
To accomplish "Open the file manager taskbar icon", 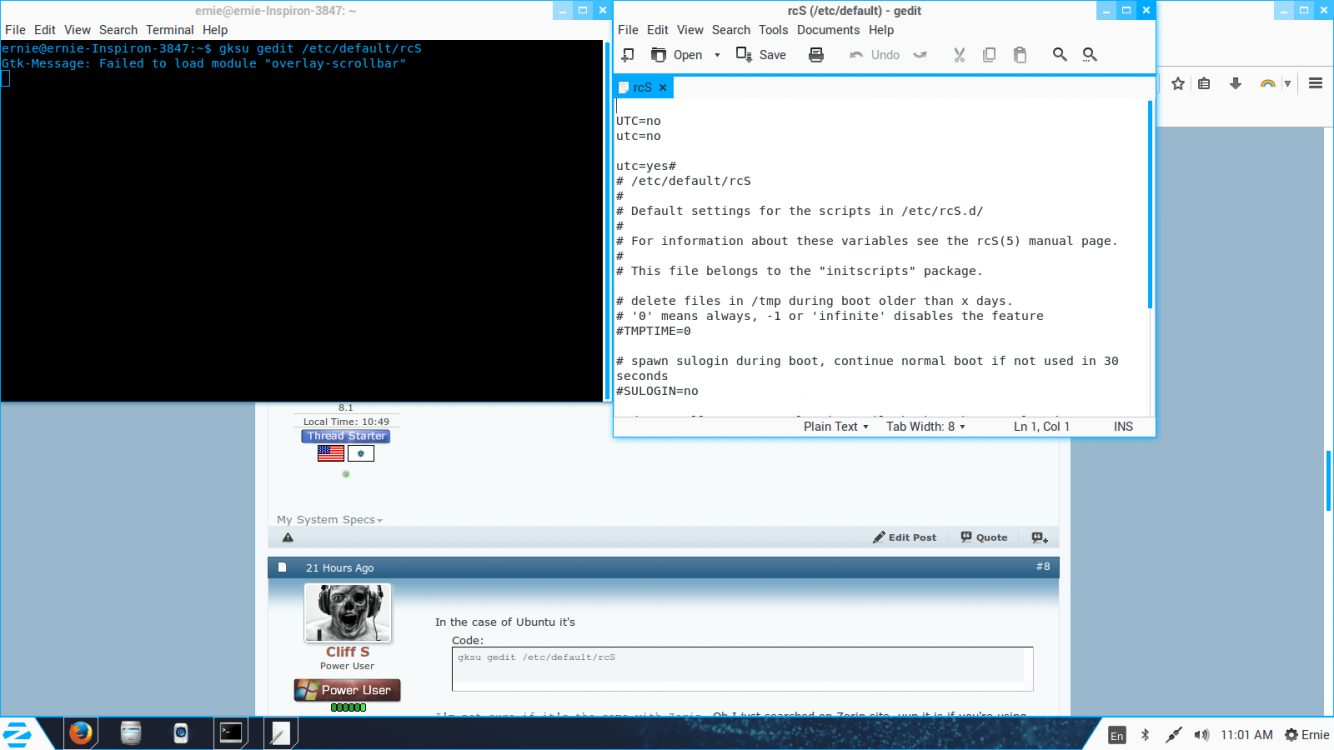I will click(131, 733).
